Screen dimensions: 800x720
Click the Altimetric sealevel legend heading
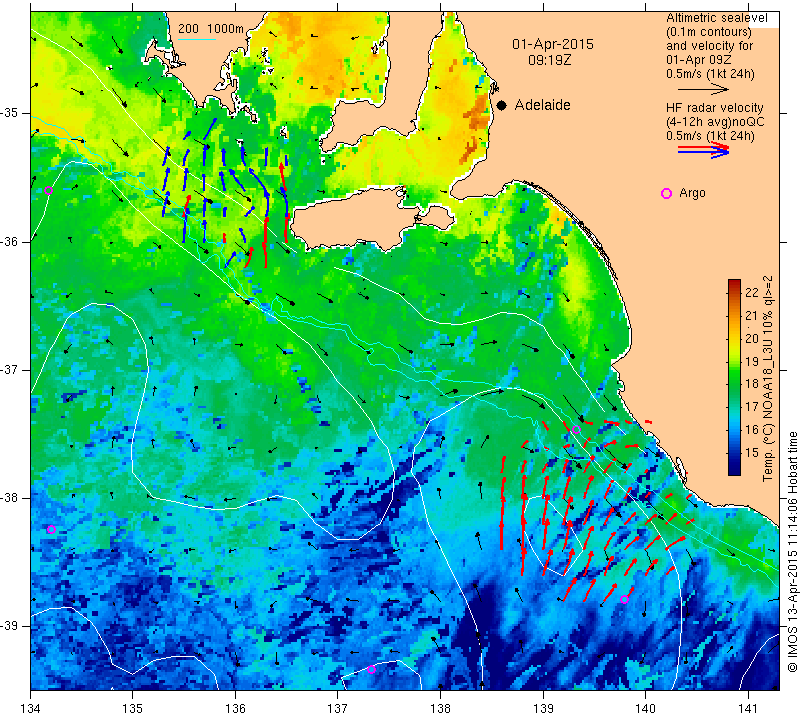717,18
